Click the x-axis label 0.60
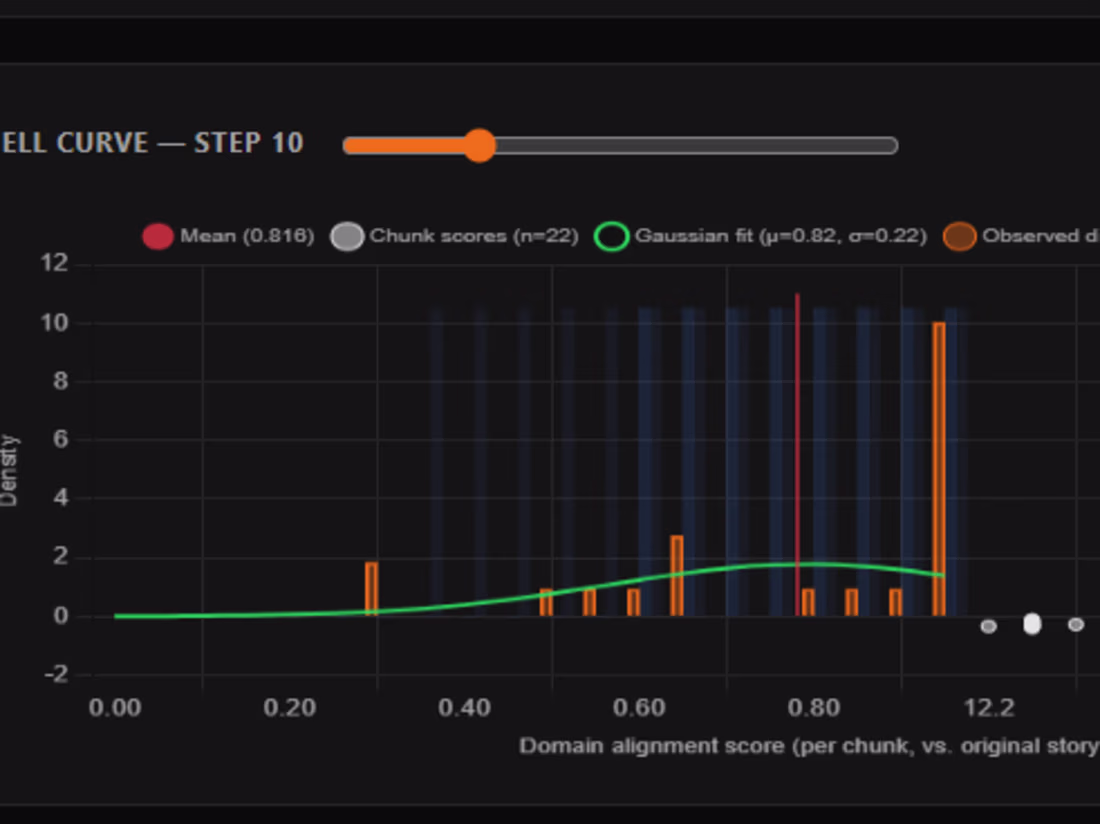 coord(639,708)
